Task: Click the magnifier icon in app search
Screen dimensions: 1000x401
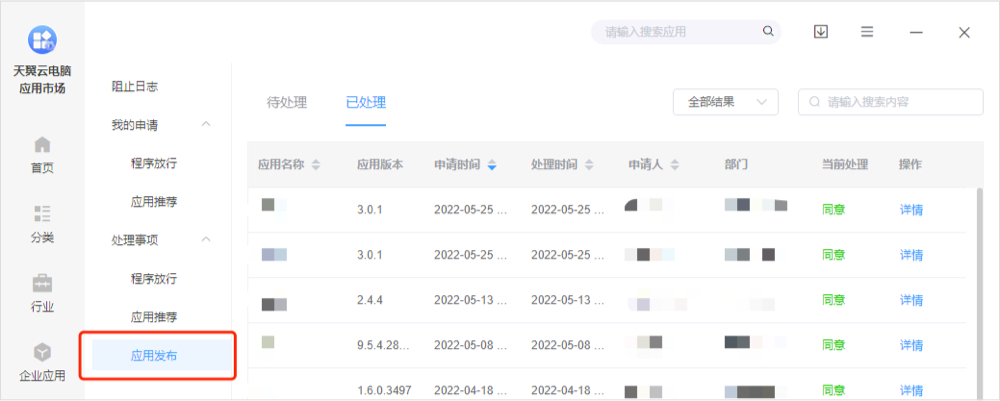Action: point(769,32)
